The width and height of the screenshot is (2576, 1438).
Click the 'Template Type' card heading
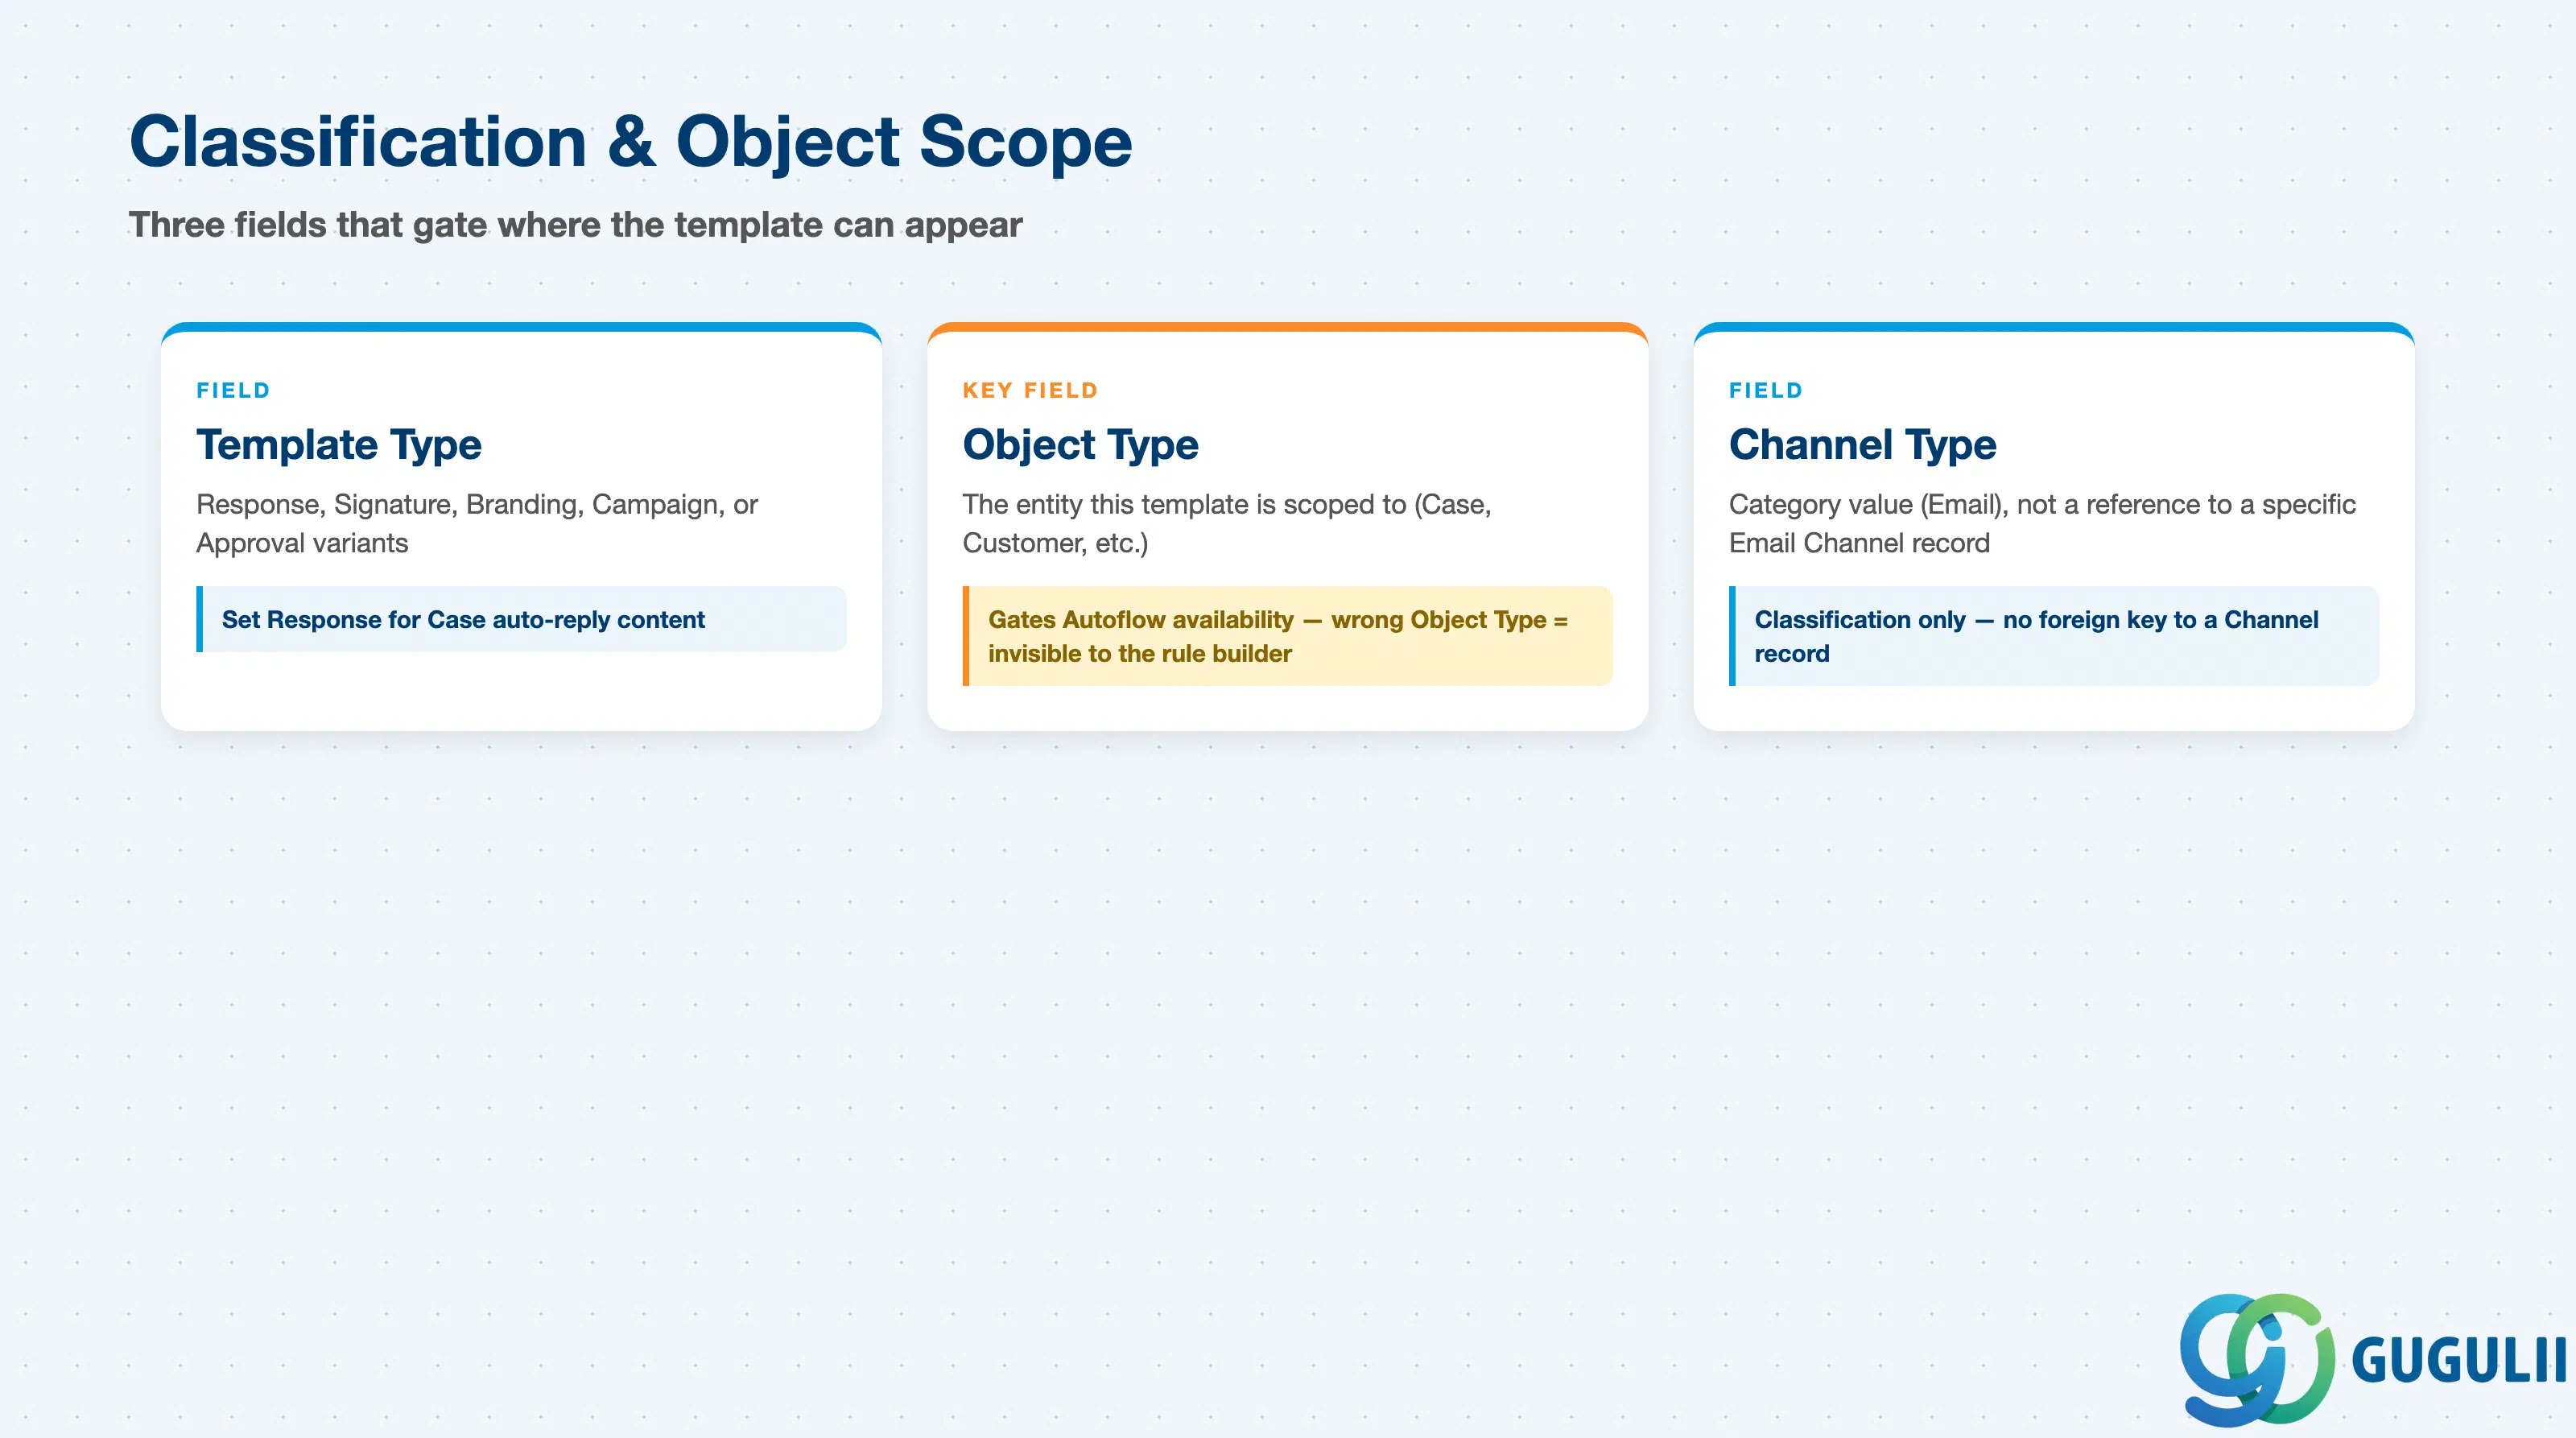tap(338, 444)
